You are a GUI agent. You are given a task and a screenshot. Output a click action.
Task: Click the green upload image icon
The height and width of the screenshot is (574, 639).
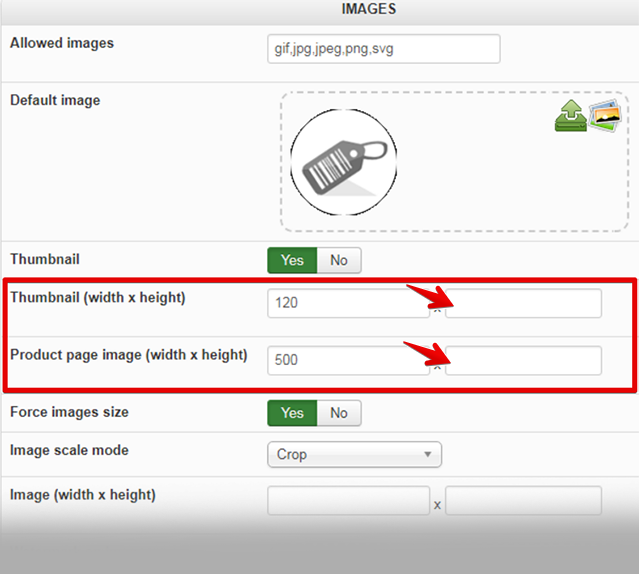[x=571, y=116]
